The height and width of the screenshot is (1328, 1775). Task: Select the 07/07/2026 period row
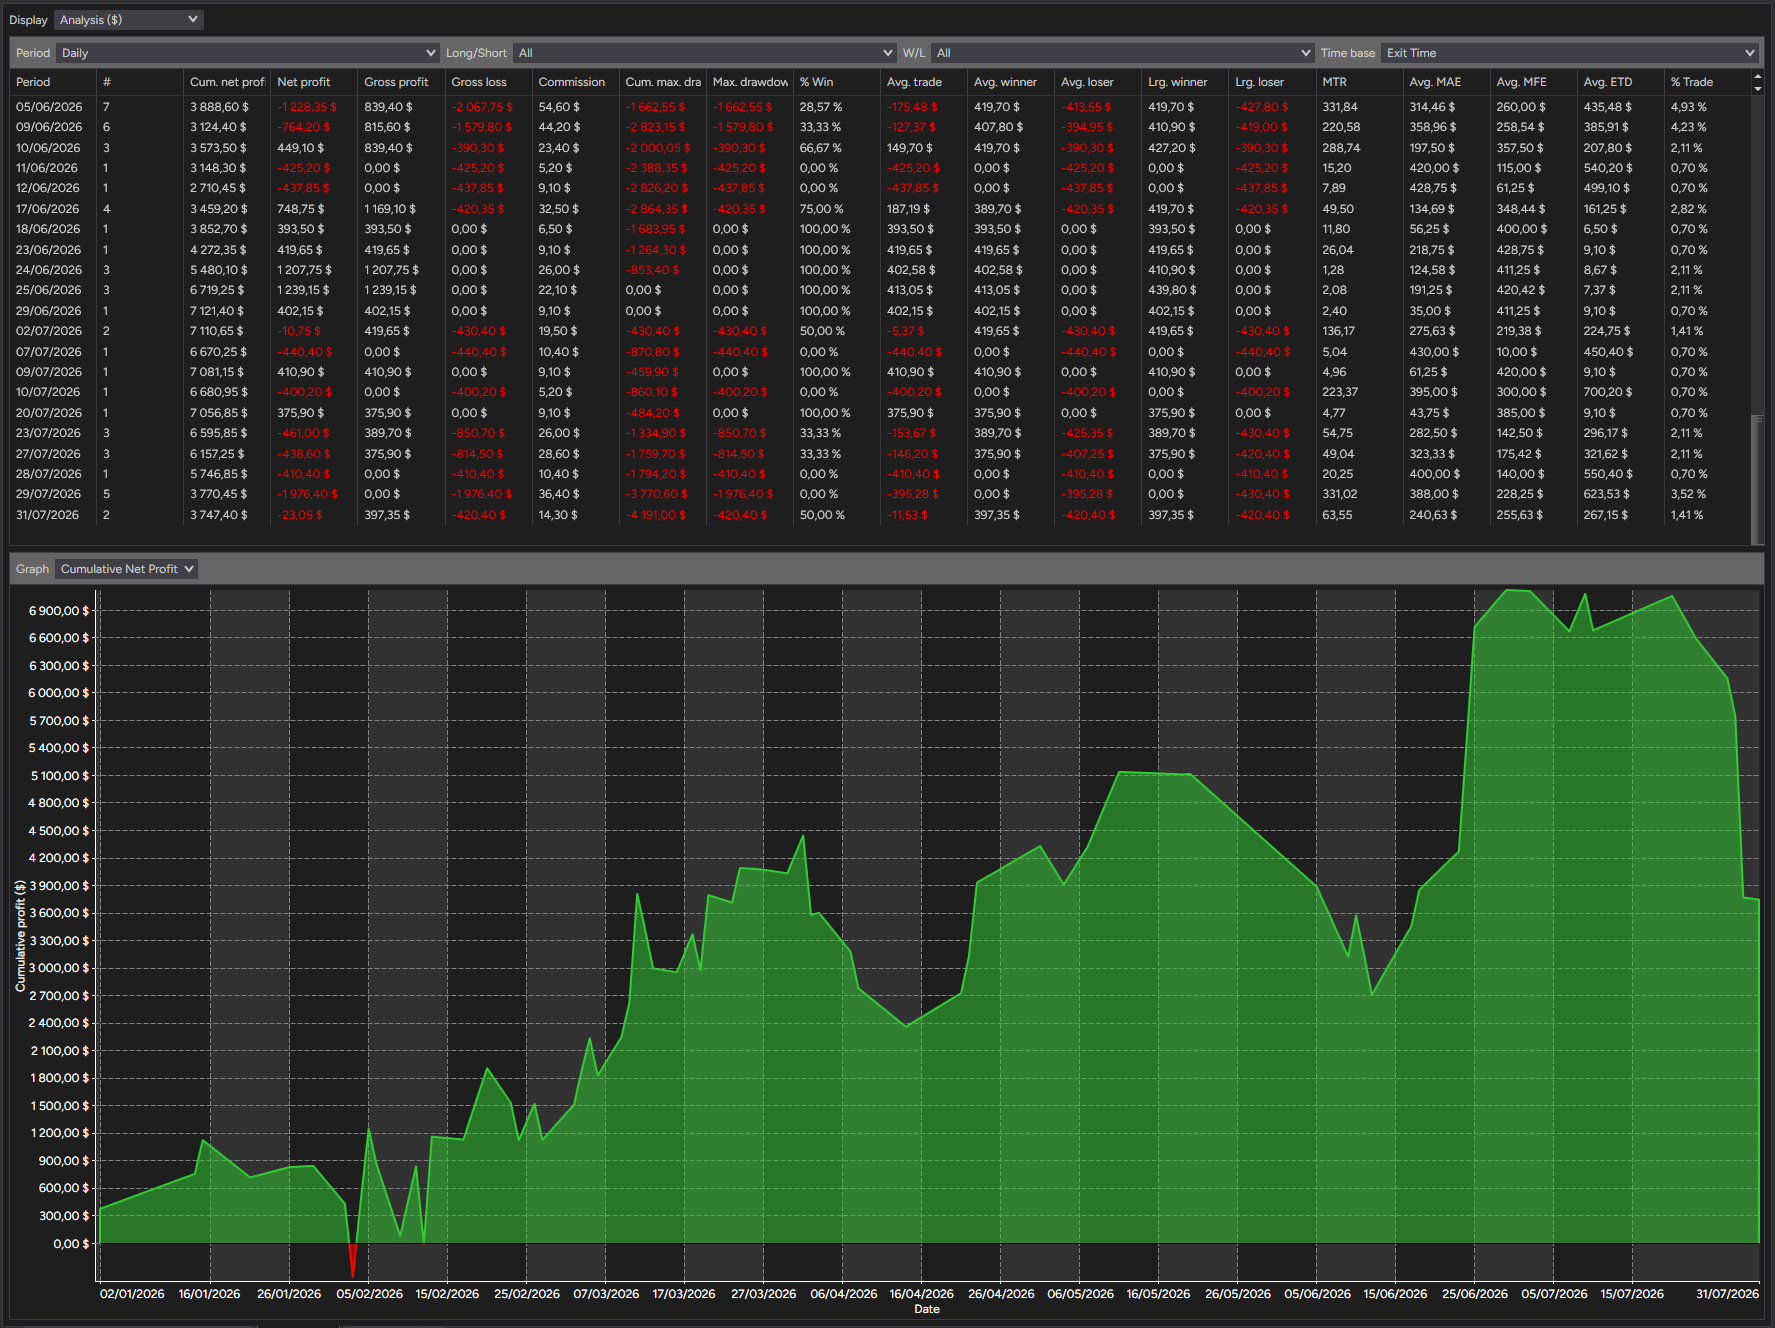pyautogui.click(x=880, y=352)
